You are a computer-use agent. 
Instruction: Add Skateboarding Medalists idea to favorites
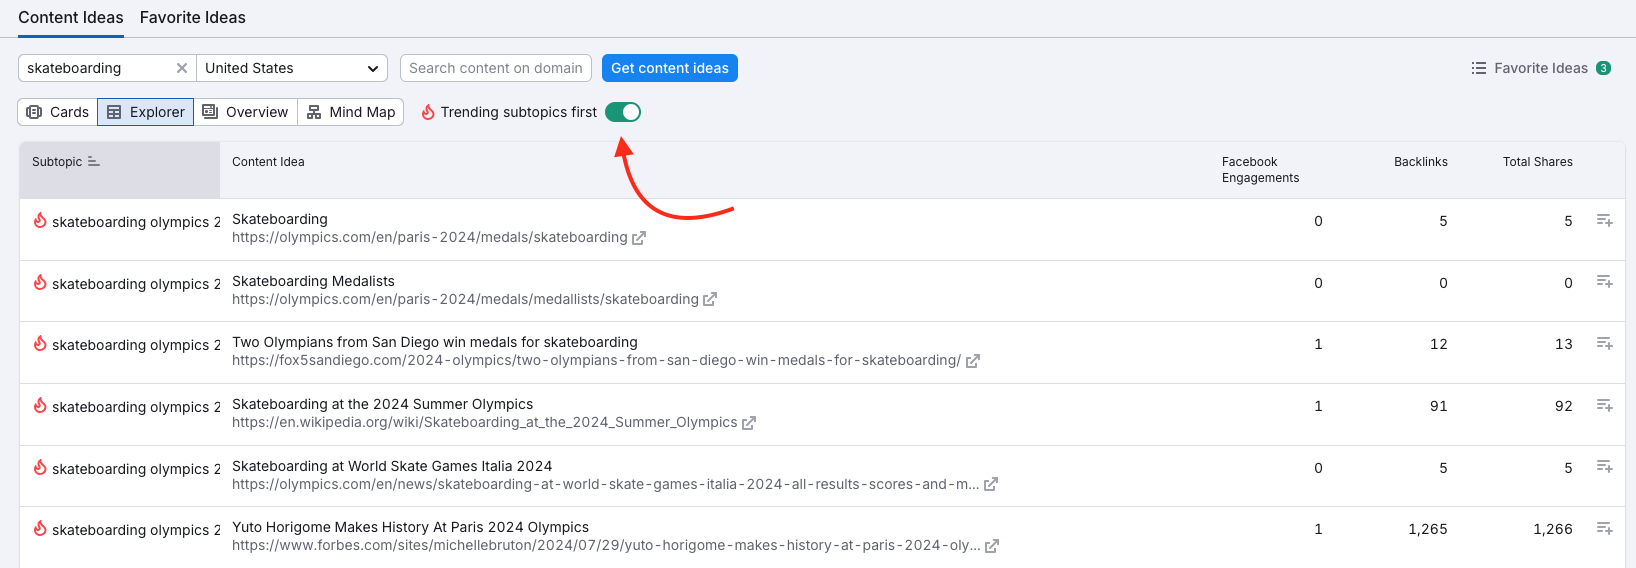(1604, 282)
